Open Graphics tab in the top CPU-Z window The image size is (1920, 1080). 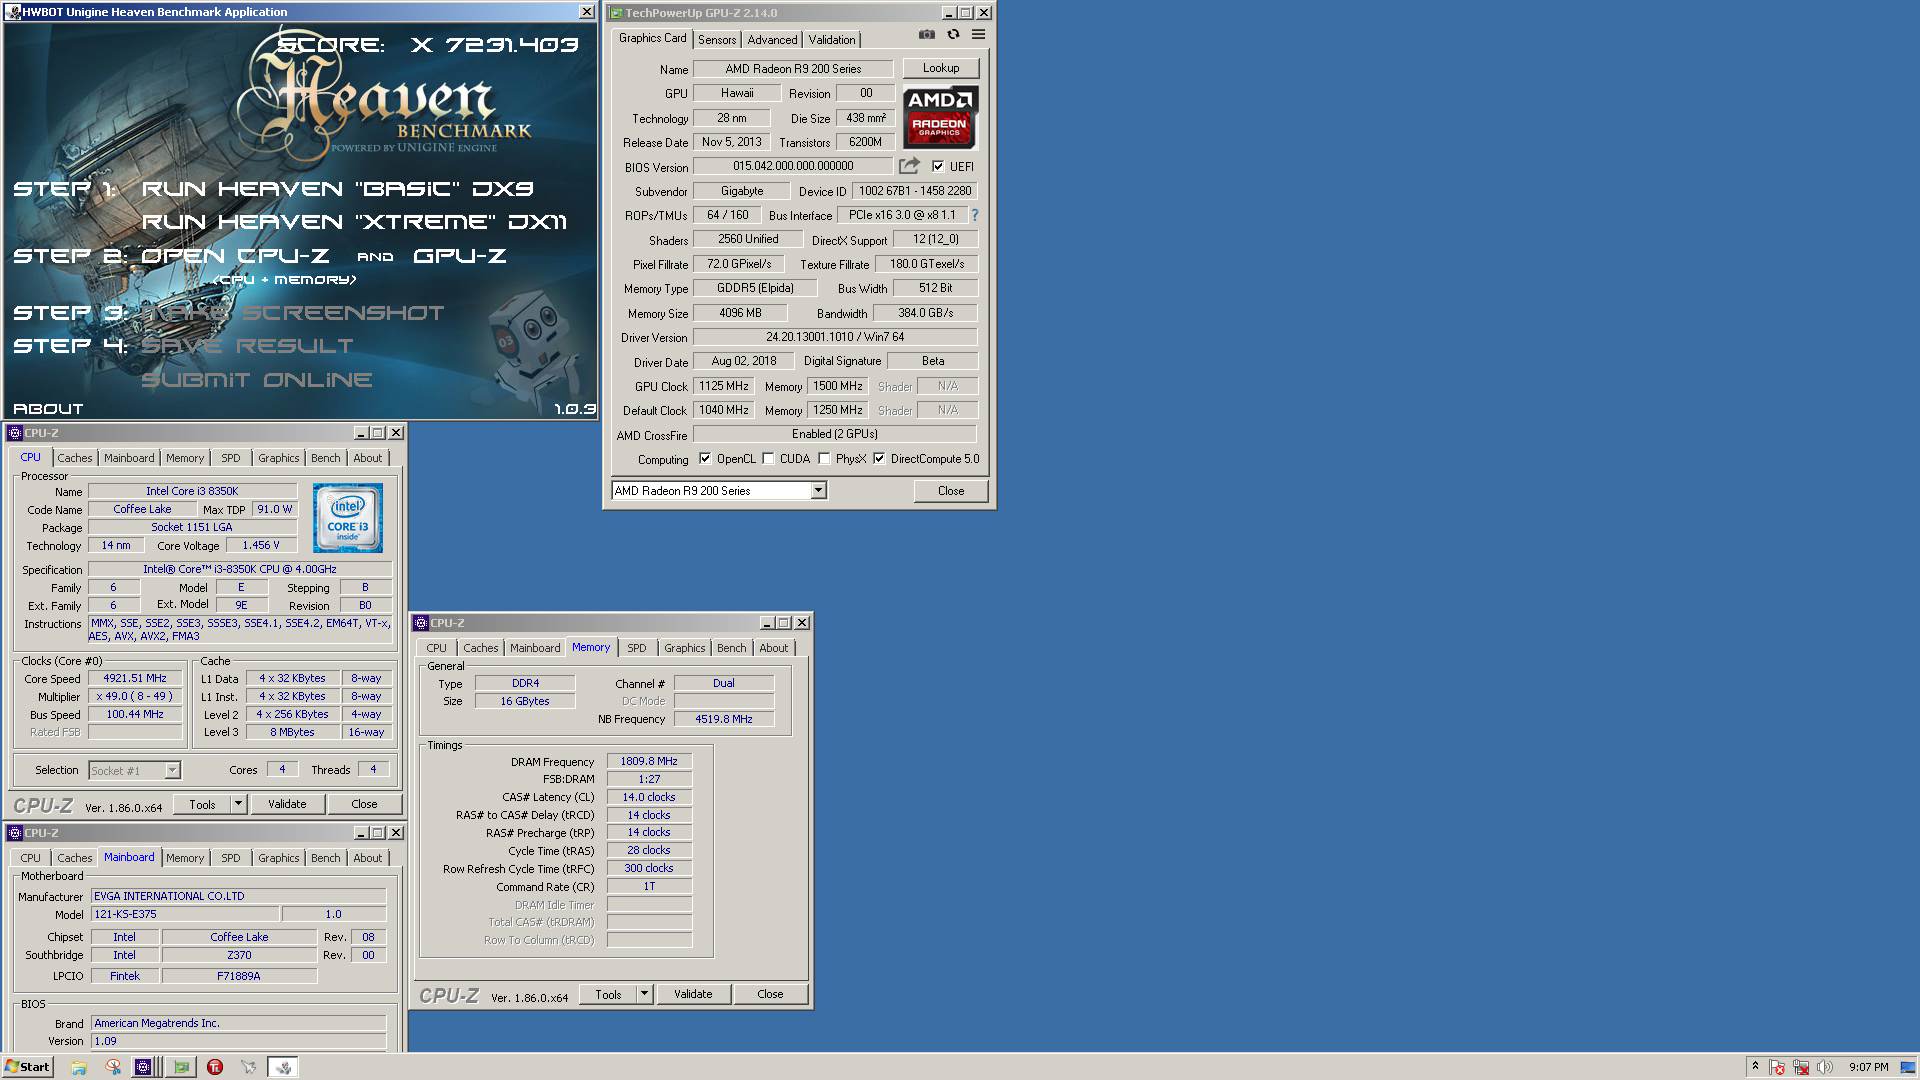pyautogui.click(x=278, y=458)
